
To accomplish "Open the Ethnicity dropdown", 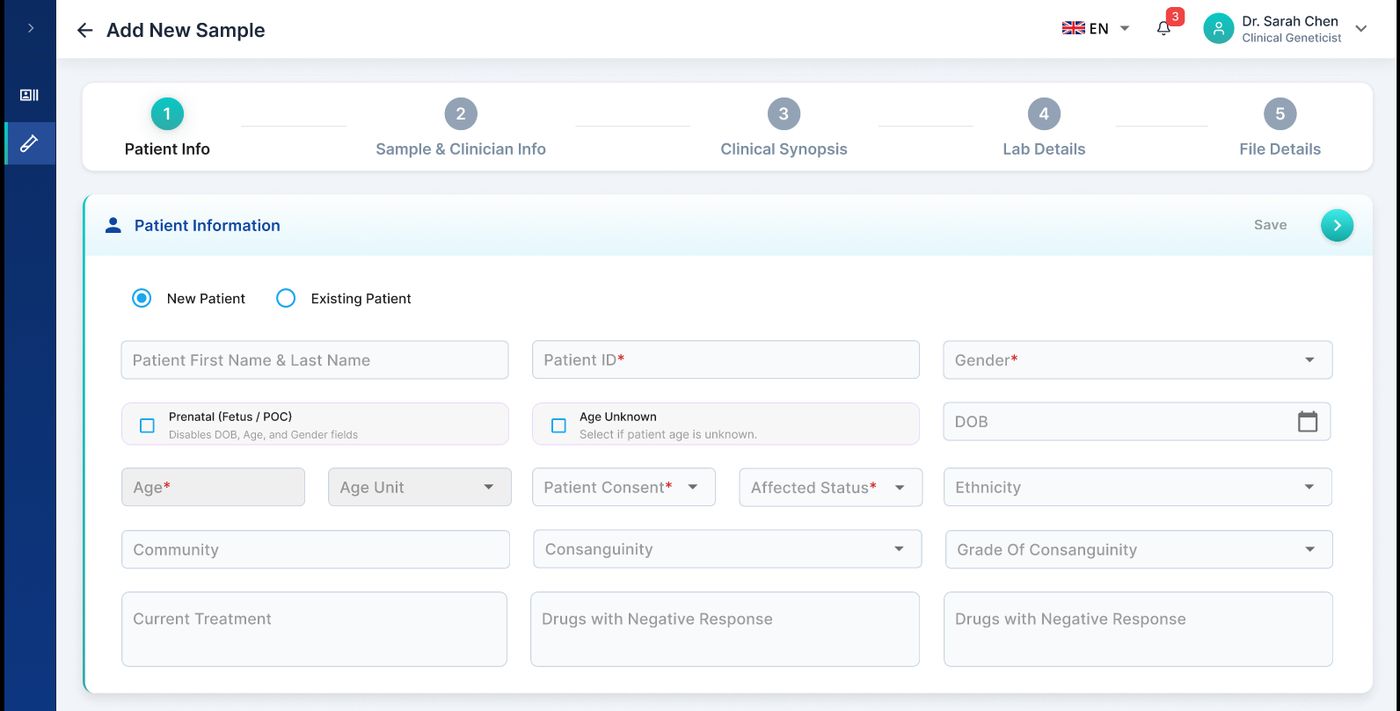I will click(x=1137, y=487).
